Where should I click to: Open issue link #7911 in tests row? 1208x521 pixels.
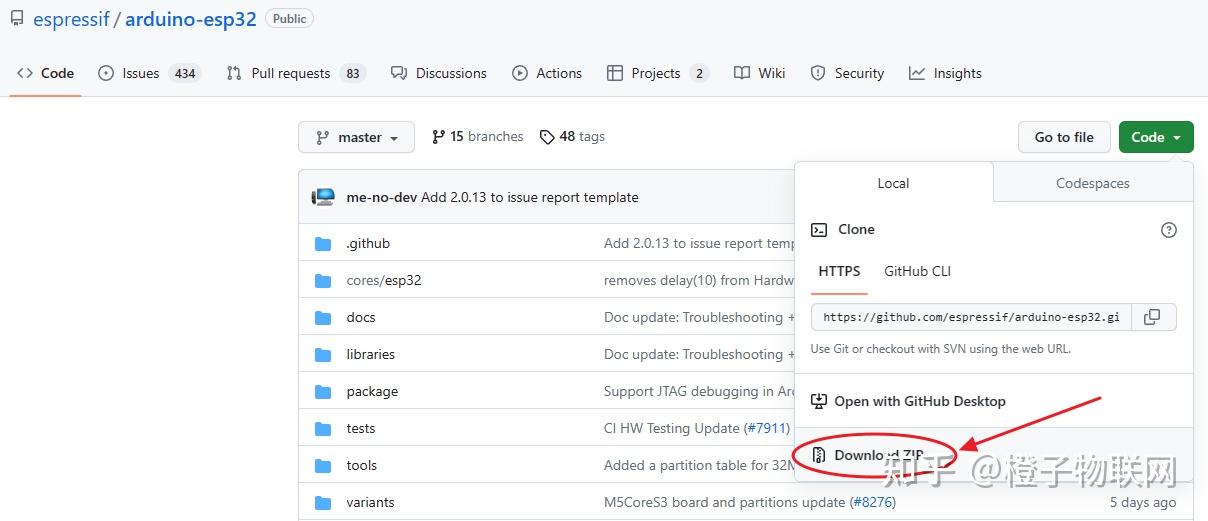(x=767, y=428)
